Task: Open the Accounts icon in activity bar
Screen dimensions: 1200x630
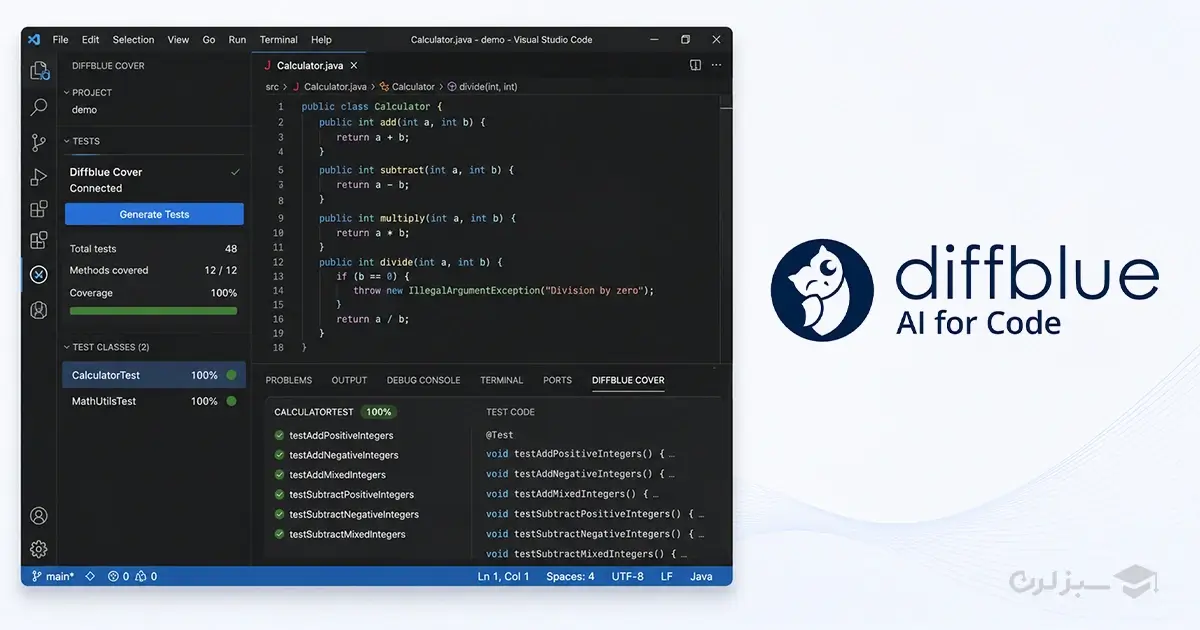Action: point(39,516)
